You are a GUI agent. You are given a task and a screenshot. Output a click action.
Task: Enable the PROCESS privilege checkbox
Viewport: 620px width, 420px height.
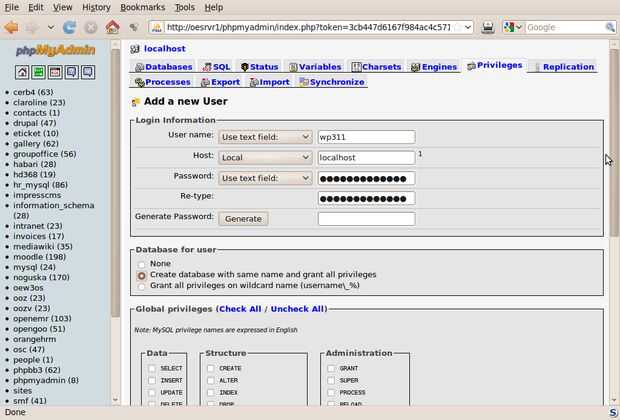click(x=331, y=393)
